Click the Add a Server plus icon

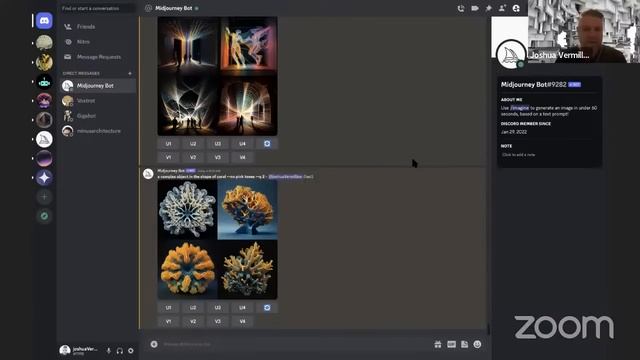point(44,197)
